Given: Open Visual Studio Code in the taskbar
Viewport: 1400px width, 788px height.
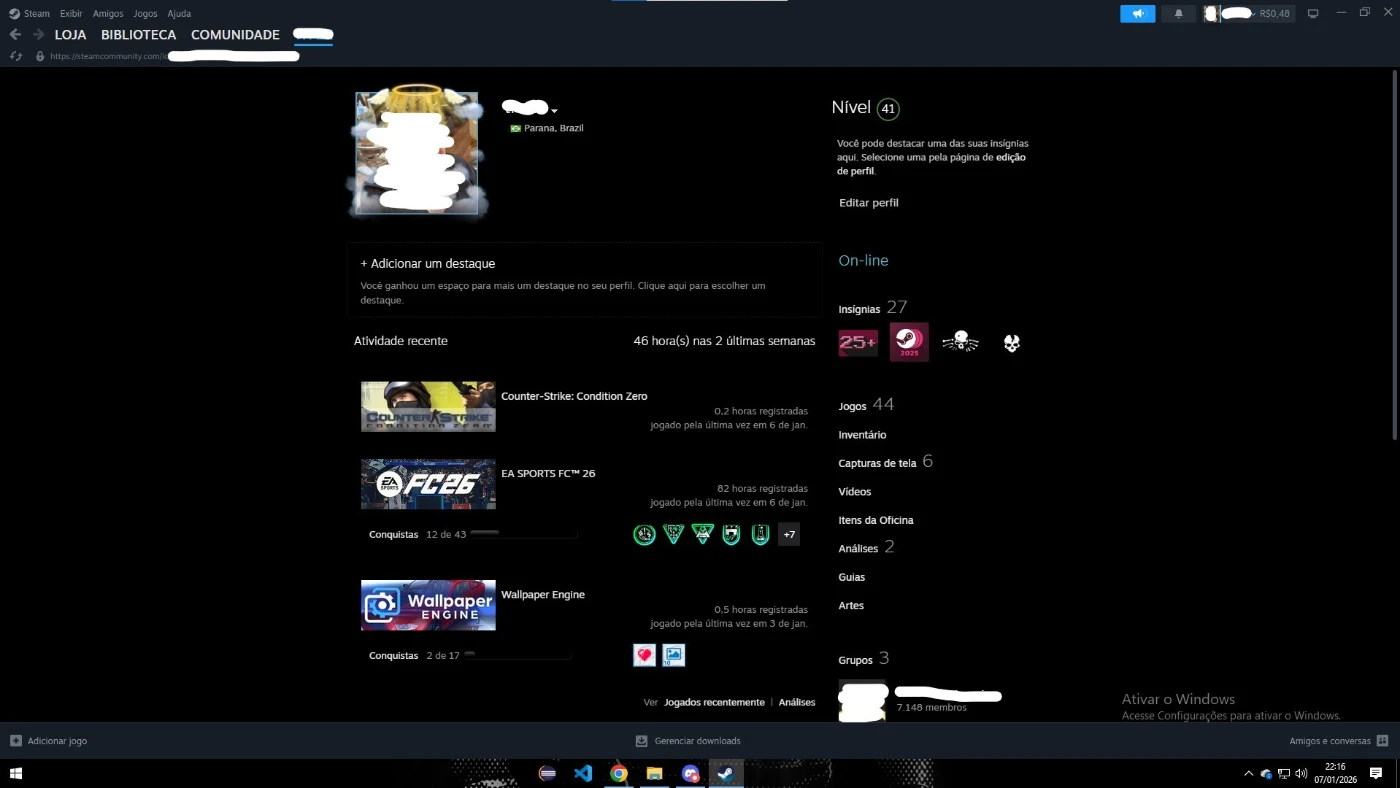Looking at the screenshot, I should click(x=583, y=773).
